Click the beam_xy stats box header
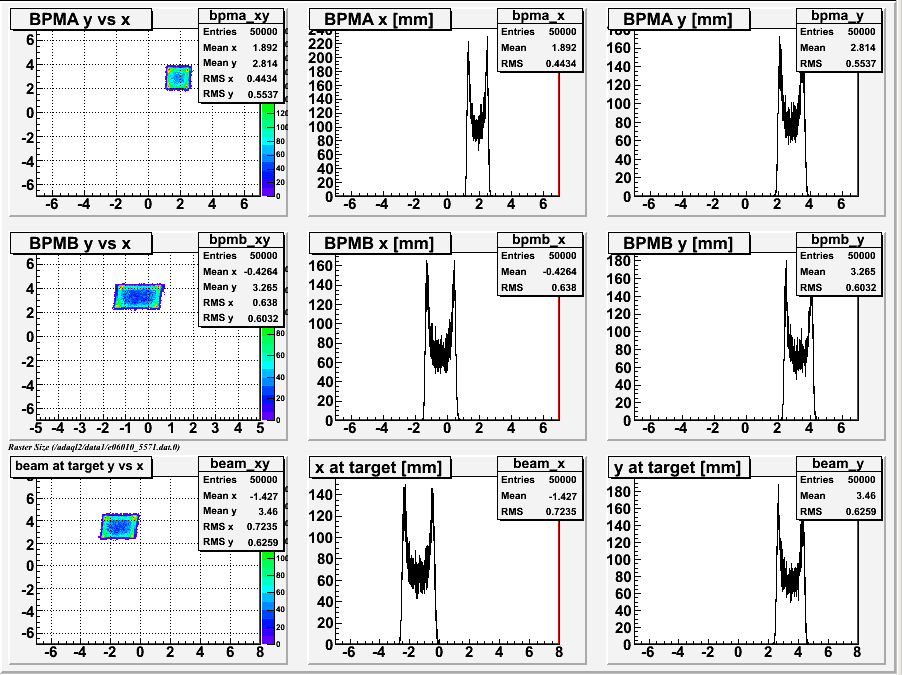The height and width of the screenshot is (675, 902). coord(241,464)
